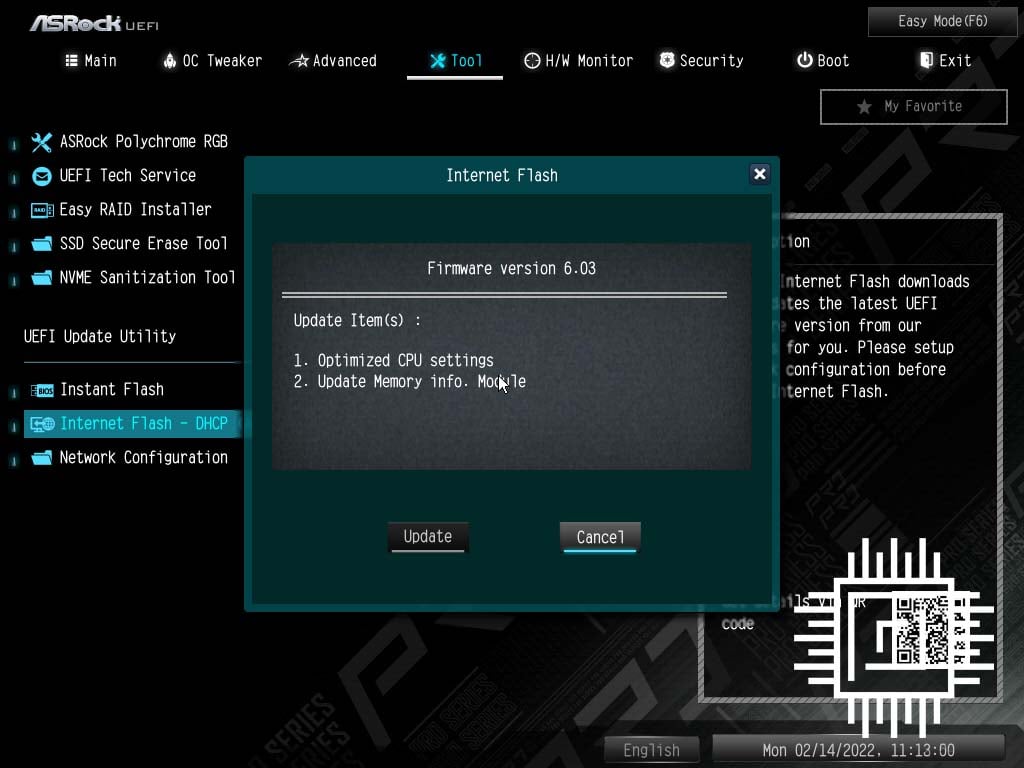Screen dimensions: 1024x768
Task: Select the Tool tab
Action: coord(456,61)
